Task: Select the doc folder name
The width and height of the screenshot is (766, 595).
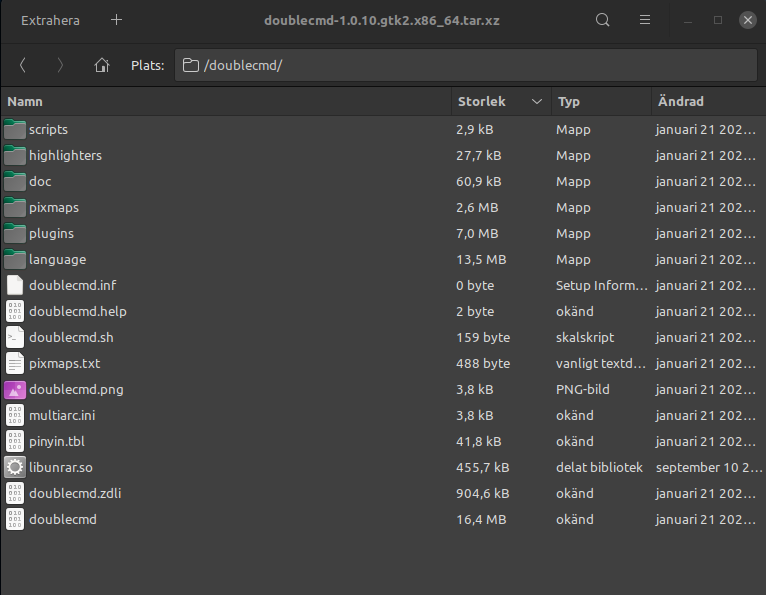Action: point(40,181)
